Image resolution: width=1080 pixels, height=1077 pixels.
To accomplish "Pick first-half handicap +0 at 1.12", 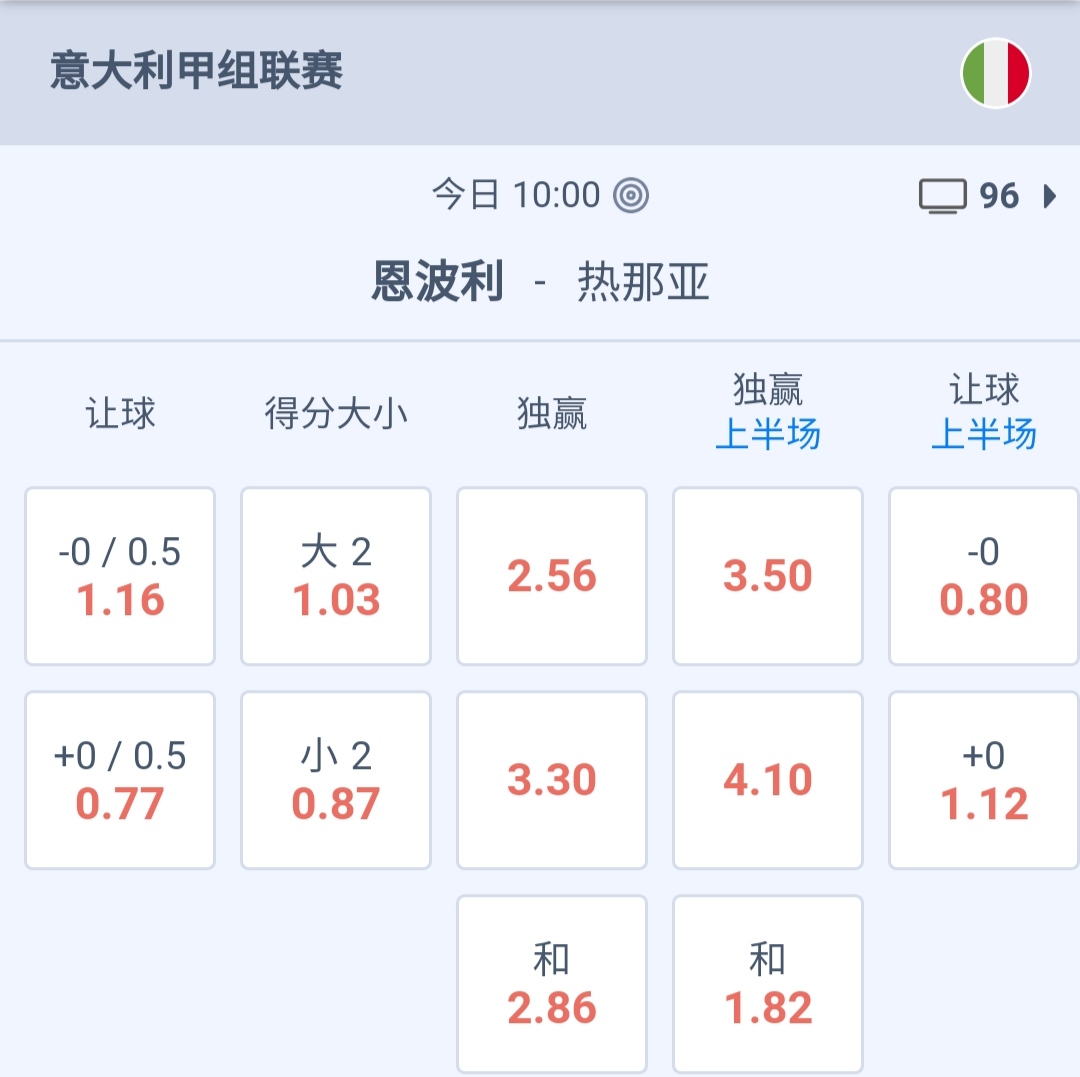I will click(x=984, y=780).
